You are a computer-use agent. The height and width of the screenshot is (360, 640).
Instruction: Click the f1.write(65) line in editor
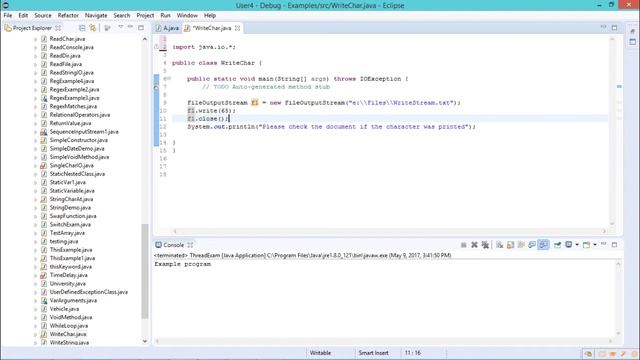click(211, 111)
